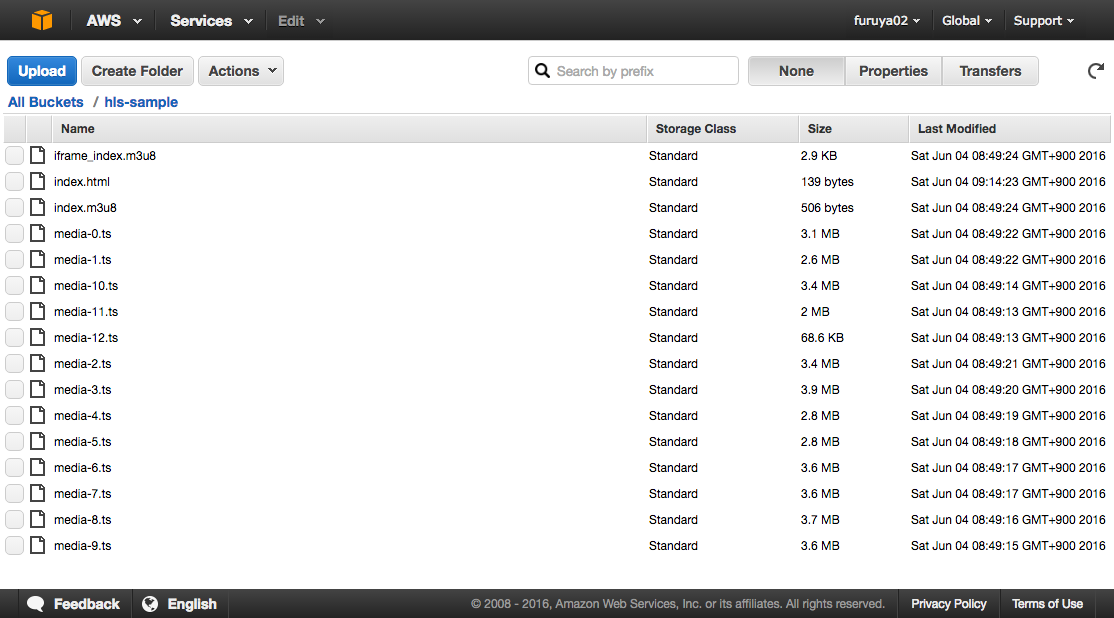Click the file icon beside media-12.ts
The image size is (1114, 618).
[38, 338]
